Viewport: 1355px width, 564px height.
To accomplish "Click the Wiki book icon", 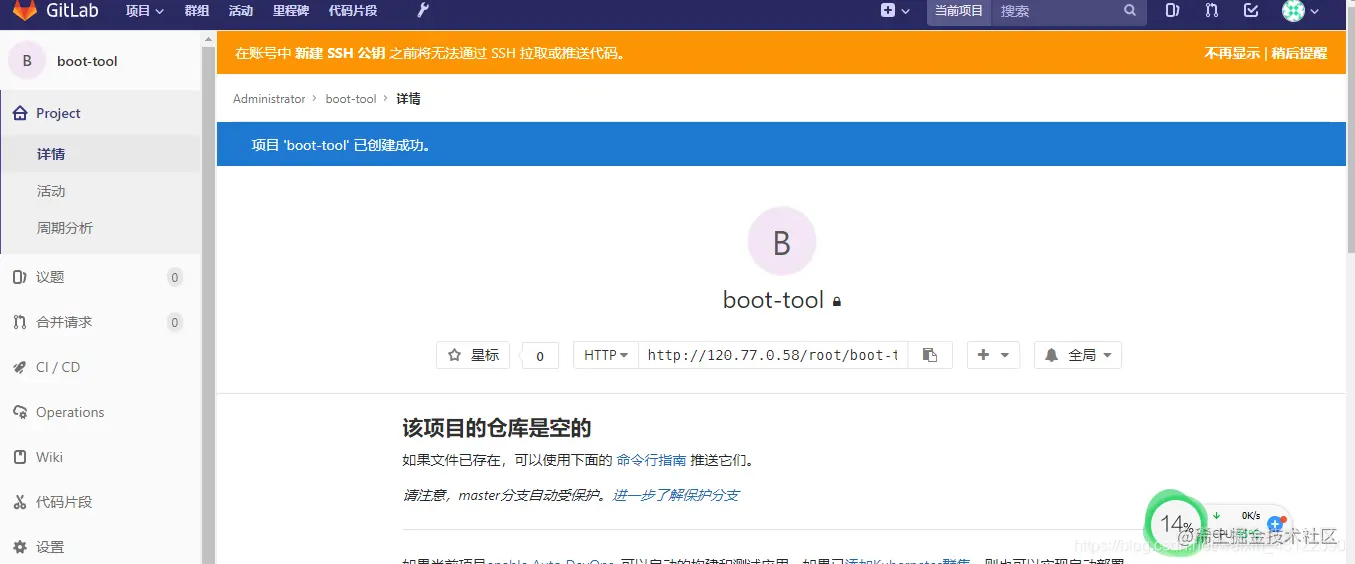I will pos(19,457).
